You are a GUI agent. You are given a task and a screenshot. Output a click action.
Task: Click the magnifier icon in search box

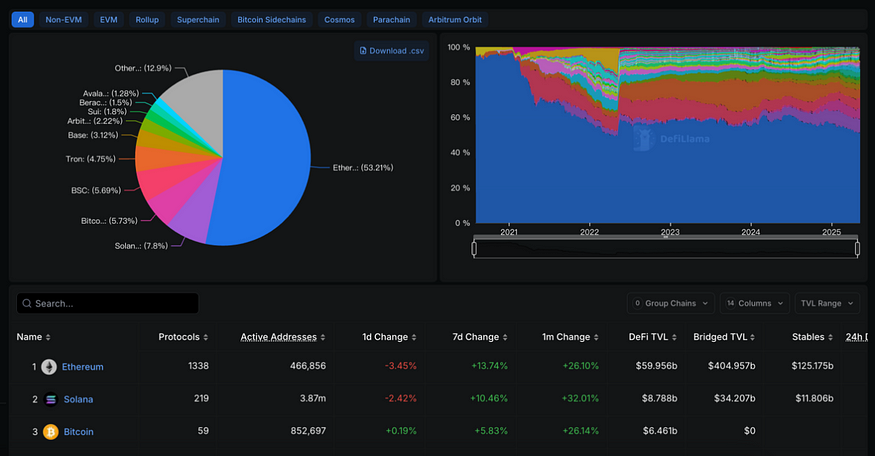click(x=26, y=303)
